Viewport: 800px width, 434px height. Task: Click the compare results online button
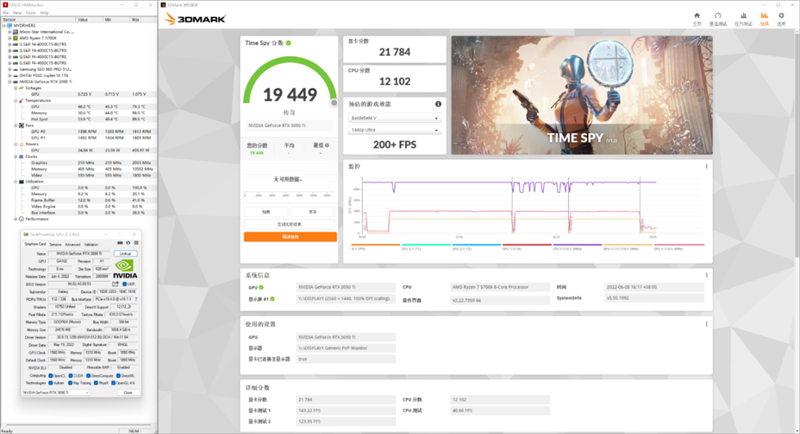(x=290, y=224)
